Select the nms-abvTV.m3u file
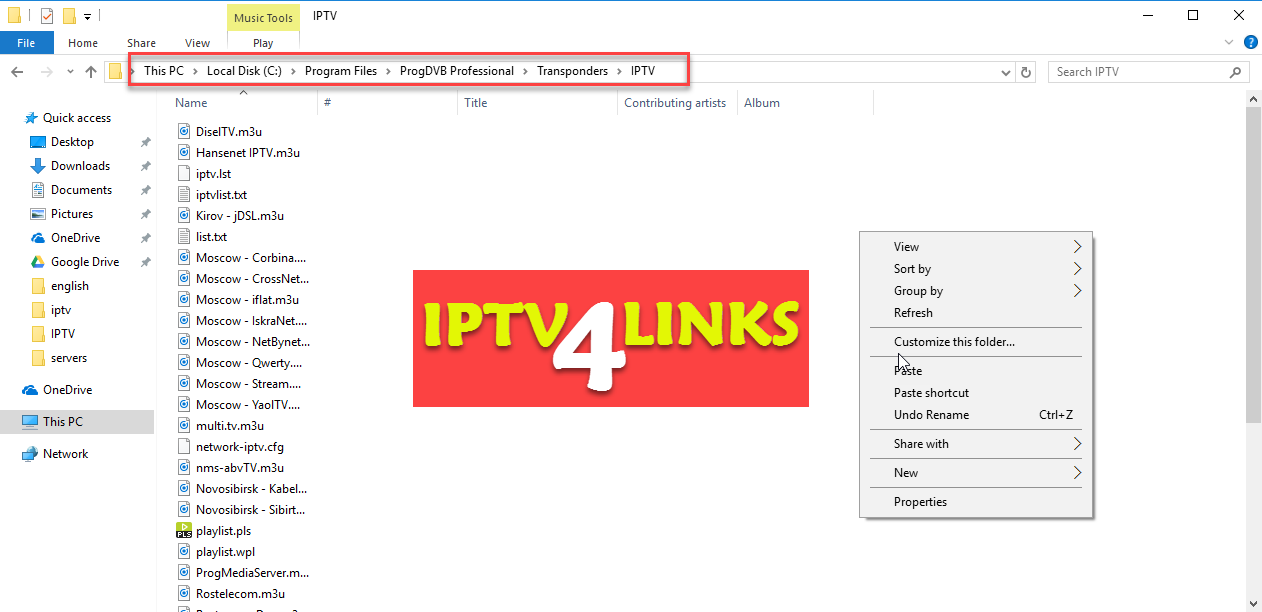This screenshot has width=1262, height=612. [x=240, y=467]
